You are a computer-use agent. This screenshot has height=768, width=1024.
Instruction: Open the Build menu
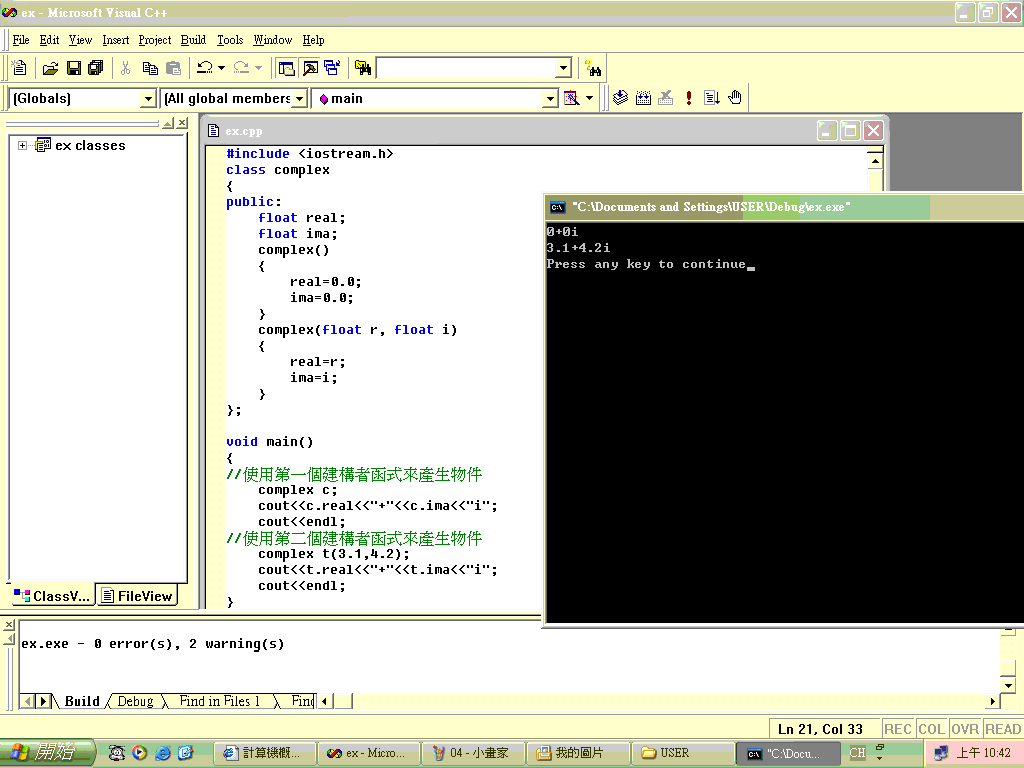click(193, 40)
